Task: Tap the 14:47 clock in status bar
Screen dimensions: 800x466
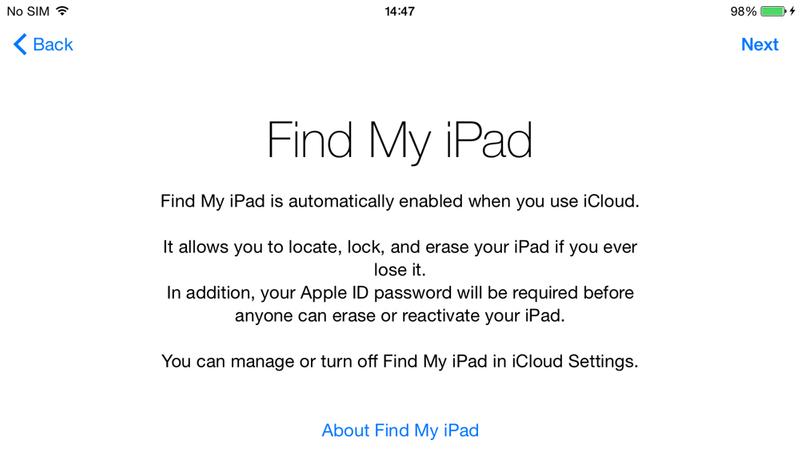Action: (399, 11)
